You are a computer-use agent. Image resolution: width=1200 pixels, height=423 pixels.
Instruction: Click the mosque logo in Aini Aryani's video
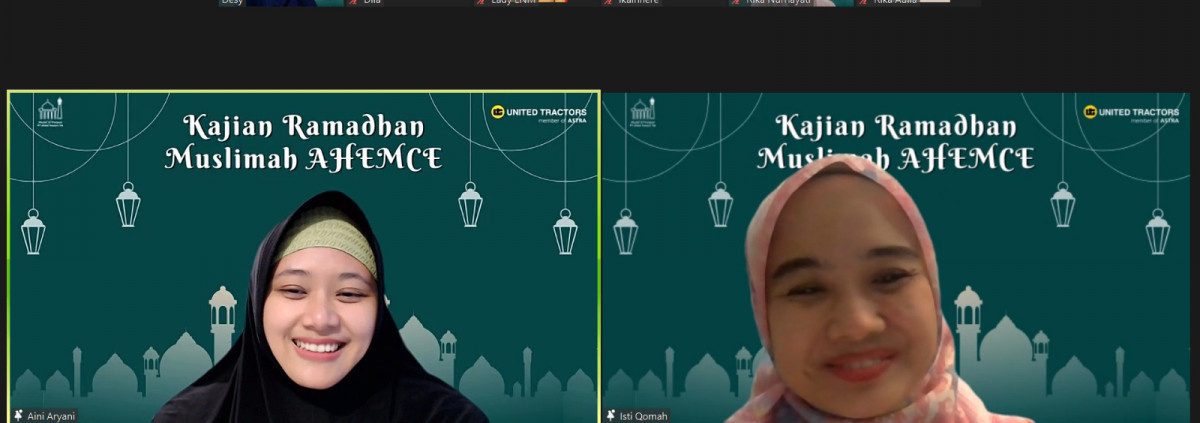pyautogui.click(x=50, y=110)
